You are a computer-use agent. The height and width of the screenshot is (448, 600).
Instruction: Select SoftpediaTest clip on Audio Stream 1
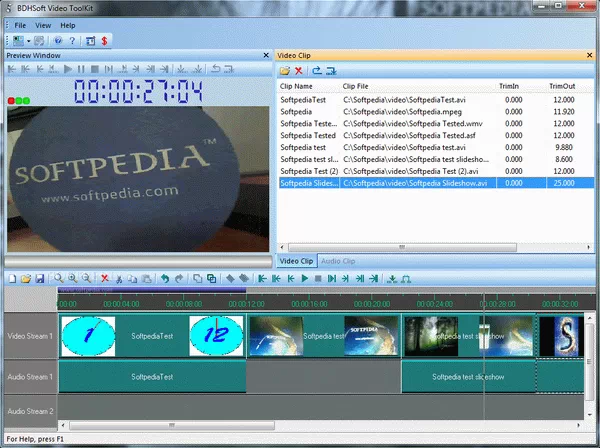pos(152,377)
